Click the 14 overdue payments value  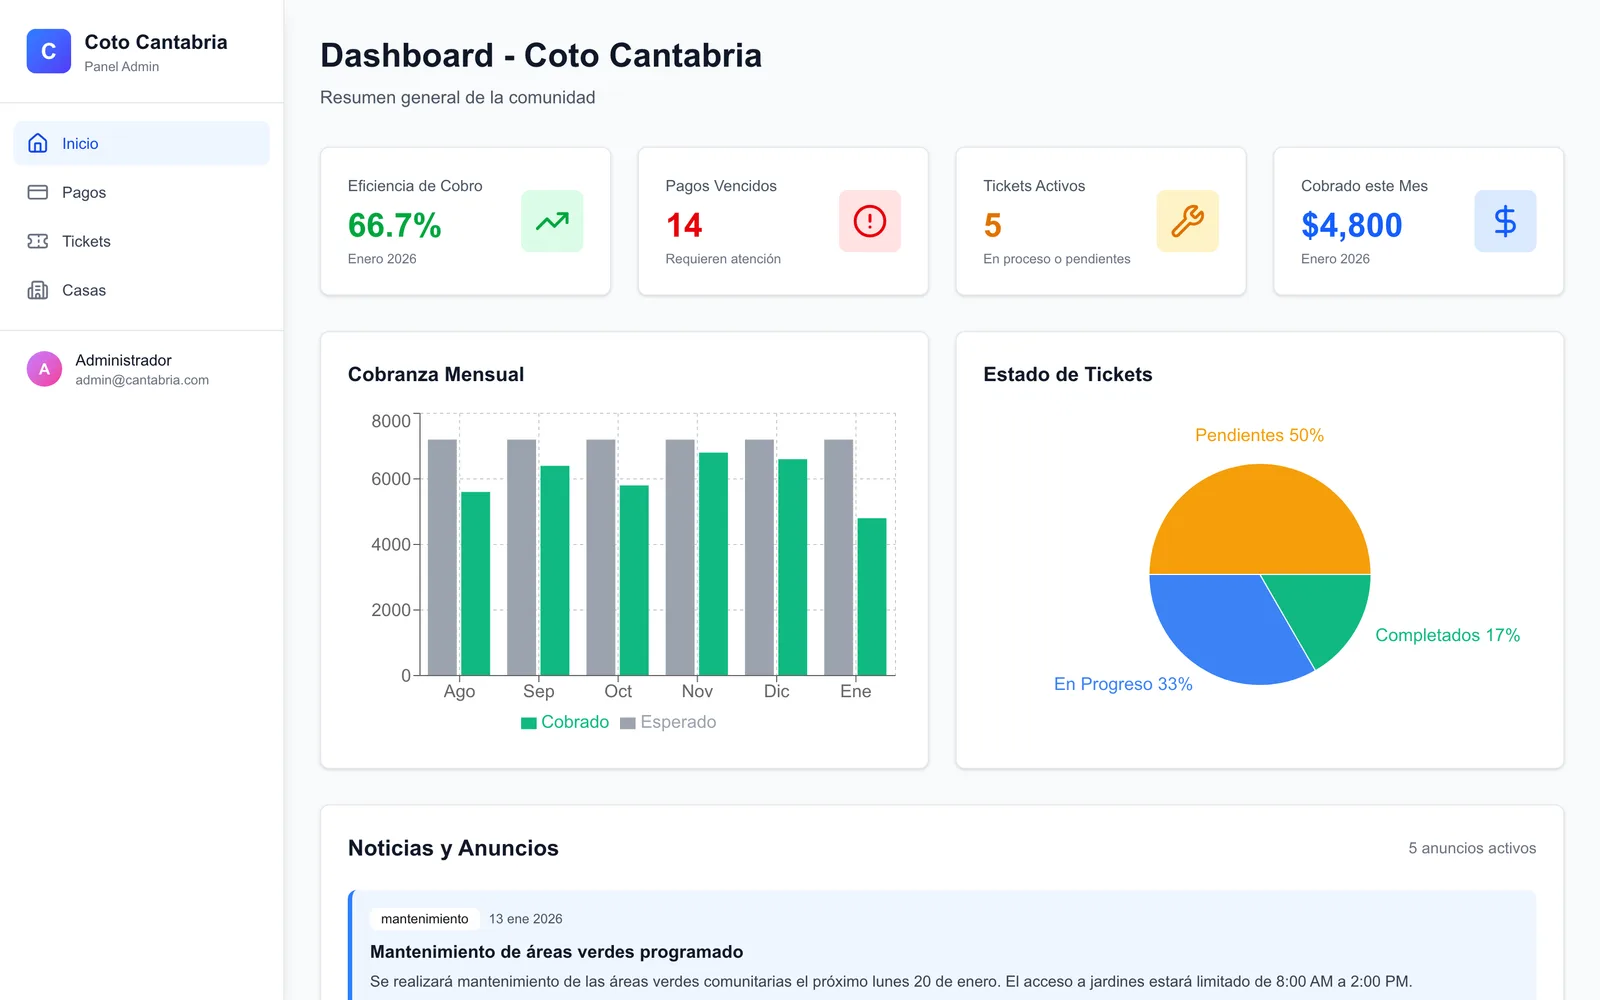click(x=684, y=225)
